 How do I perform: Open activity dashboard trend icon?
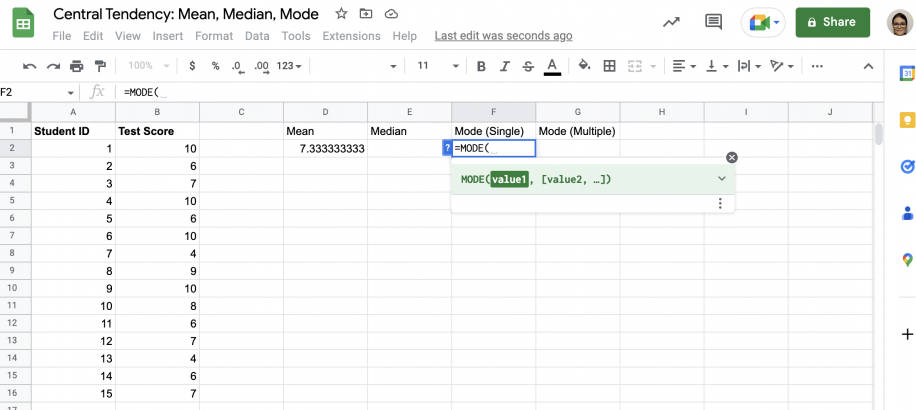pyautogui.click(x=671, y=22)
